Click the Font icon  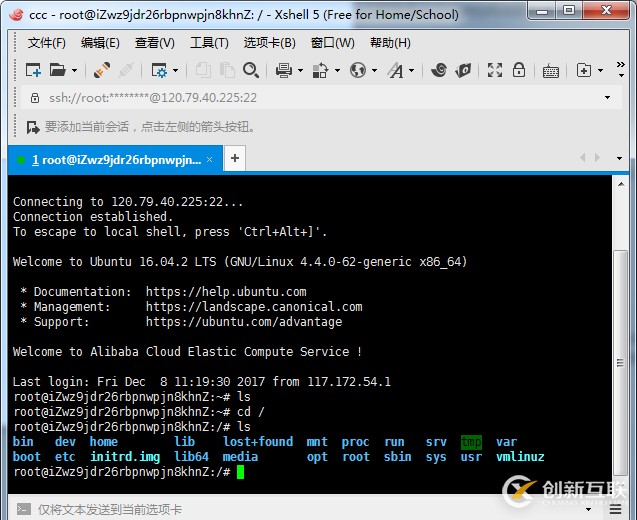tap(395, 70)
